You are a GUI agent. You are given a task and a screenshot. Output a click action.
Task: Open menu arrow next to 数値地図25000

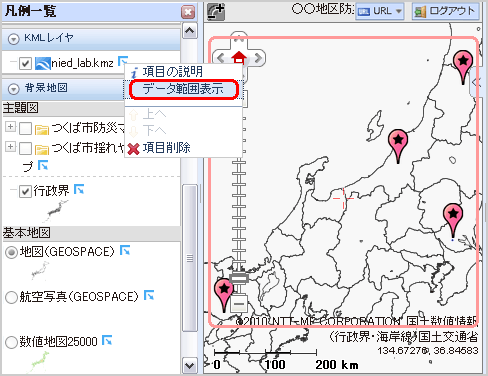[107, 340]
